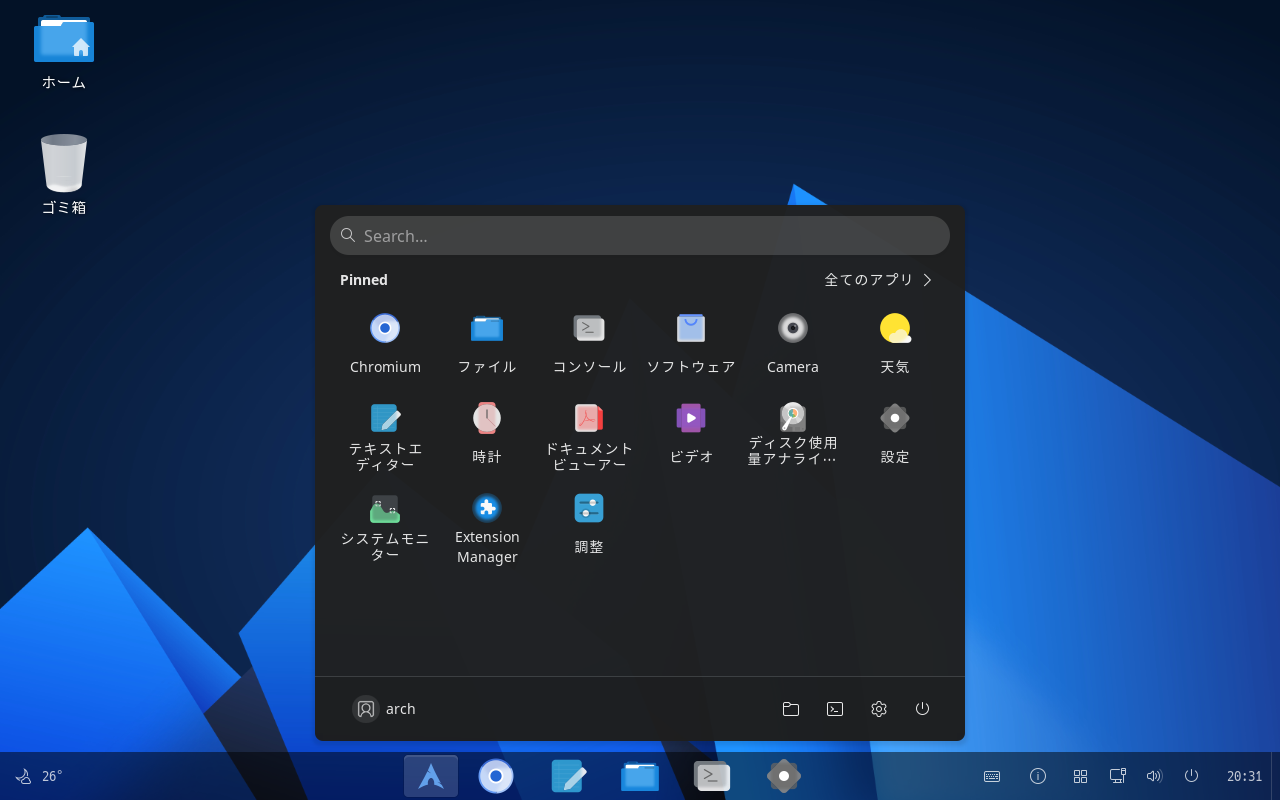This screenshot has width=1280, height=800.
Task: Launch ファイル from the pinned grid
Action: point(487,343)
